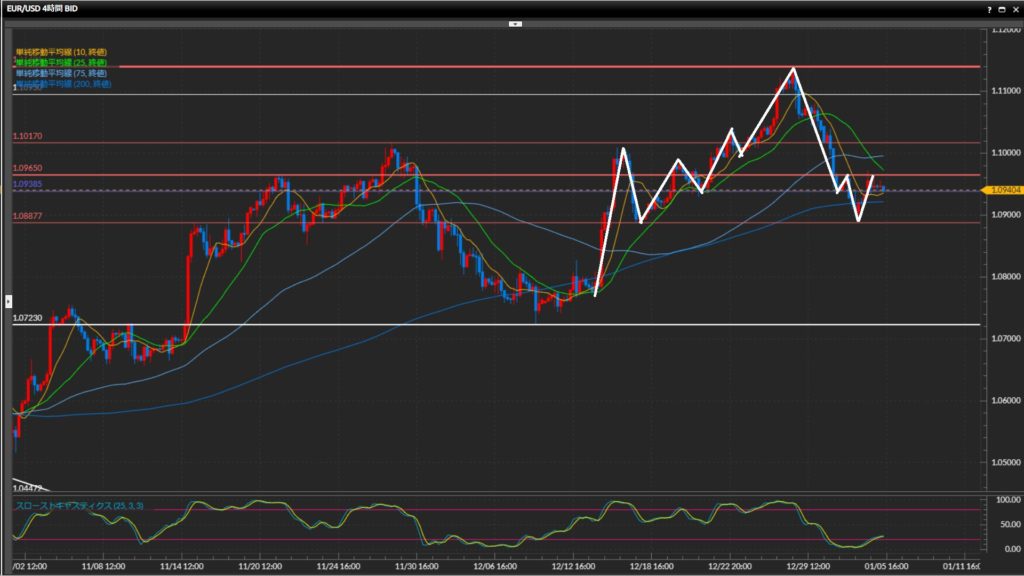Close the EUR/USD chart window
Image resolution: width=1024 pixels, height=576 pixels.
click(x=1014, y=8)
